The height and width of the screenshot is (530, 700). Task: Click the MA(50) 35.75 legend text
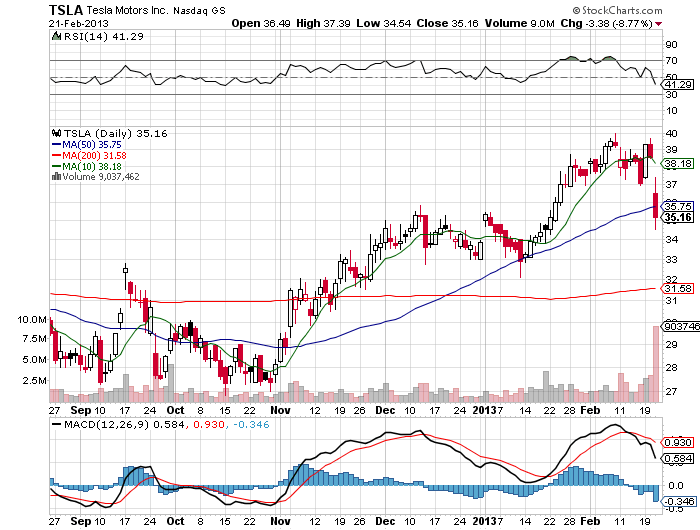[x=92, y=144]
